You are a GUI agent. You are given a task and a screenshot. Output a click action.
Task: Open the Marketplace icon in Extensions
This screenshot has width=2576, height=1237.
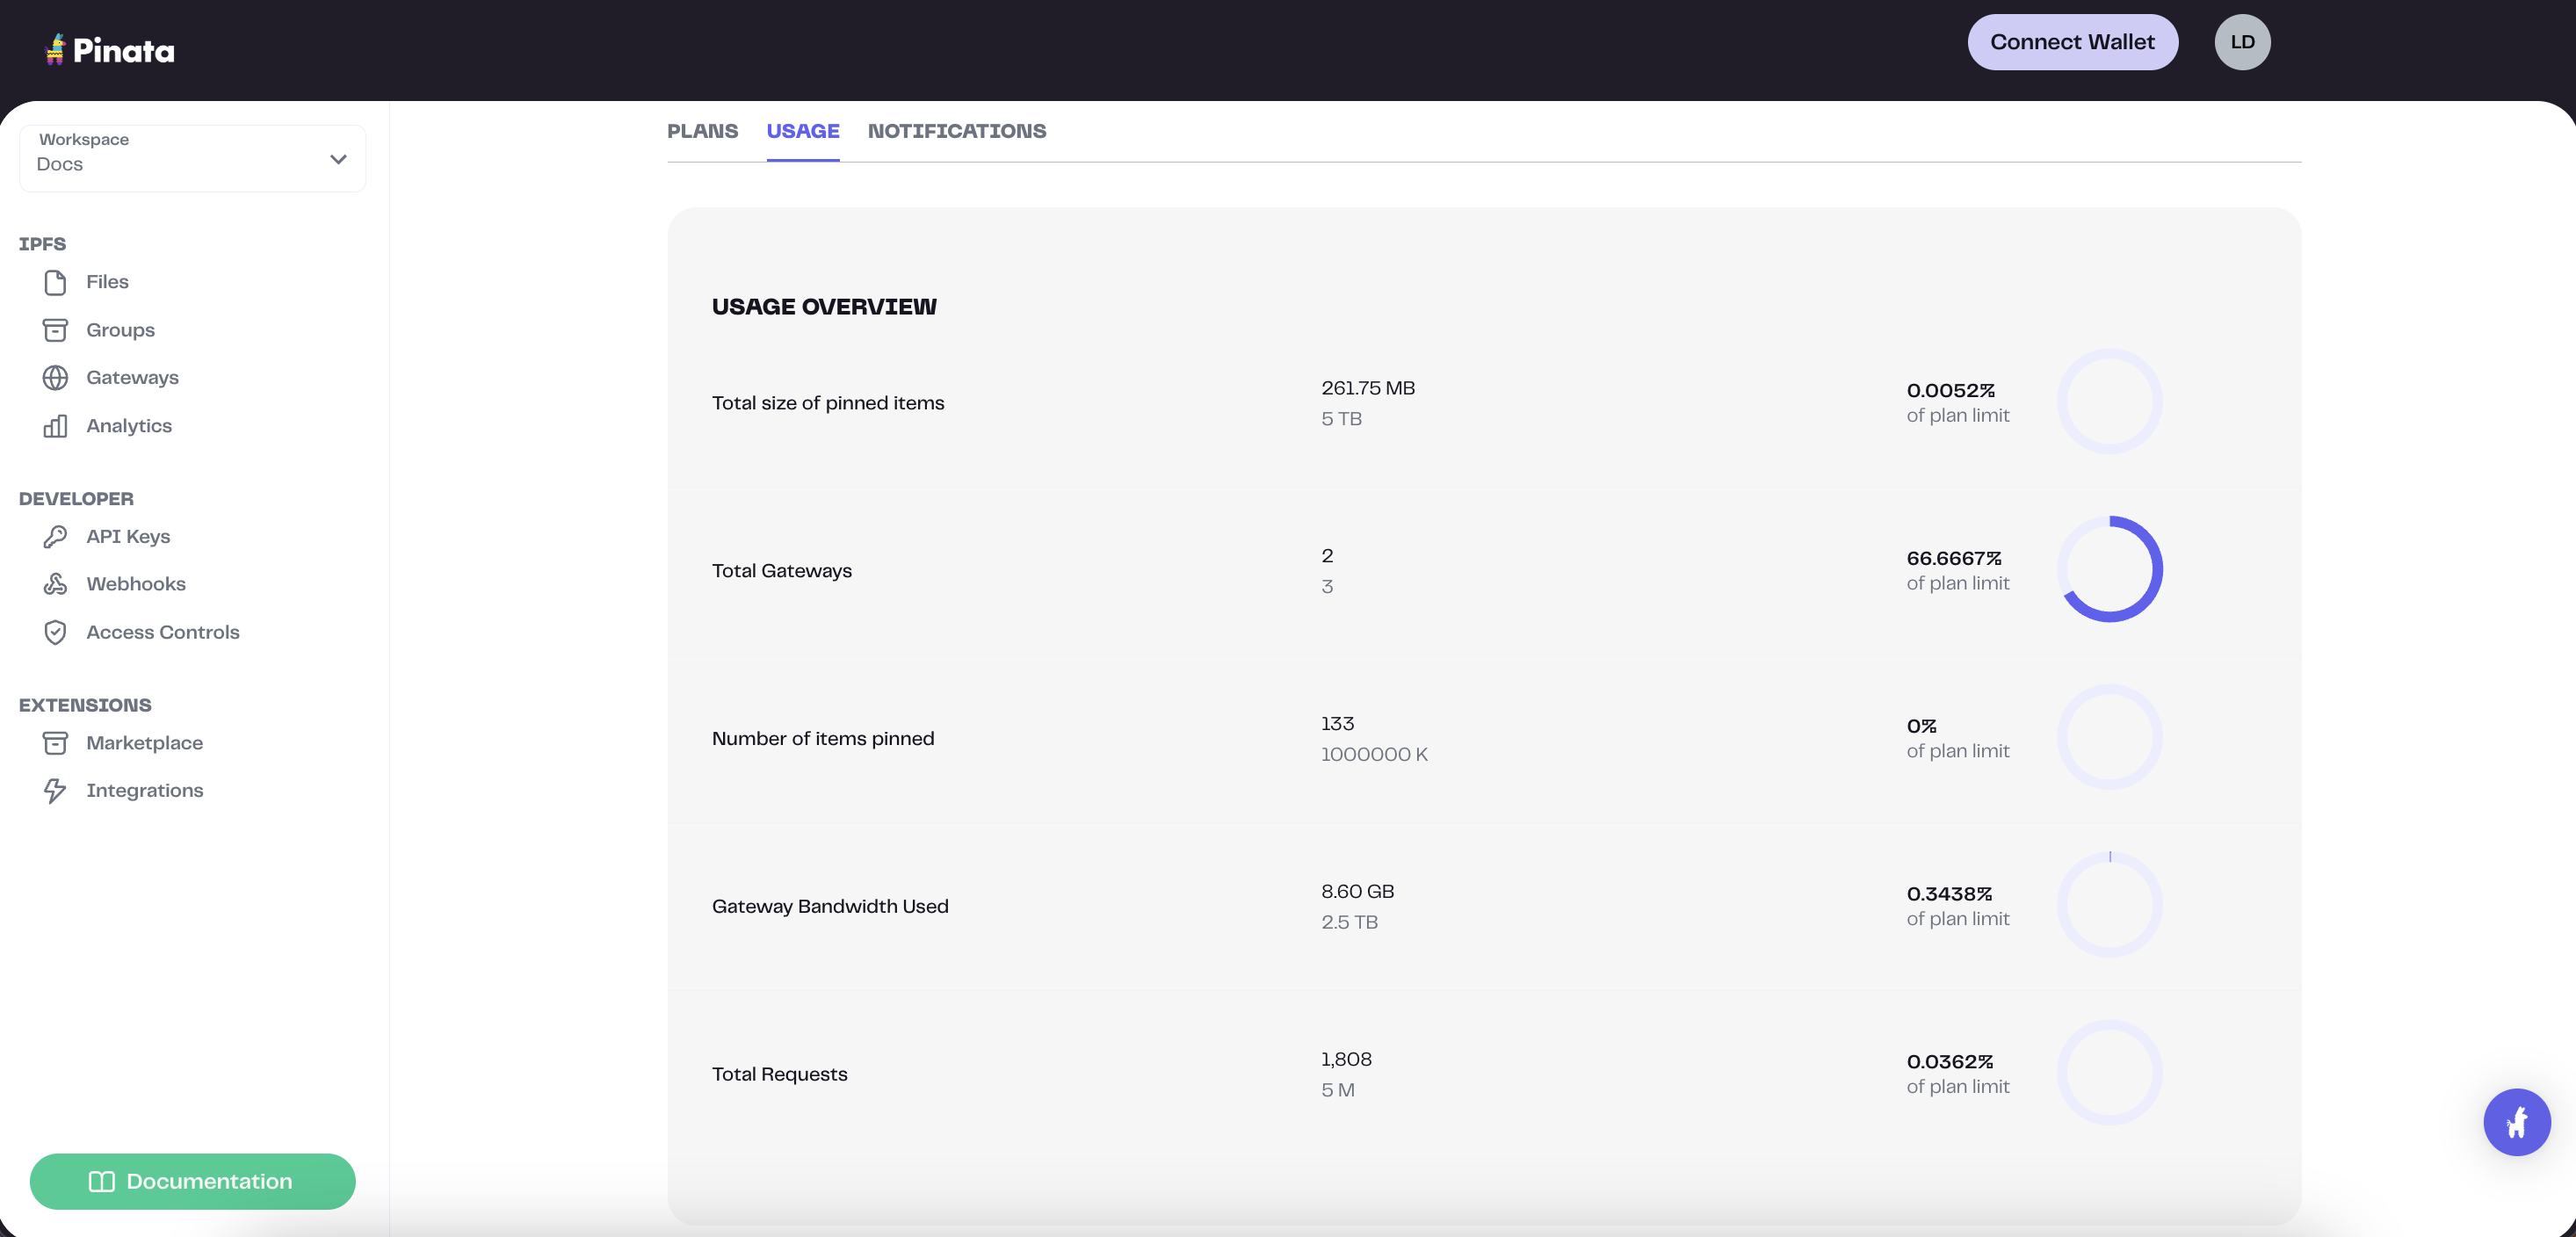click(x=55, y=743)
